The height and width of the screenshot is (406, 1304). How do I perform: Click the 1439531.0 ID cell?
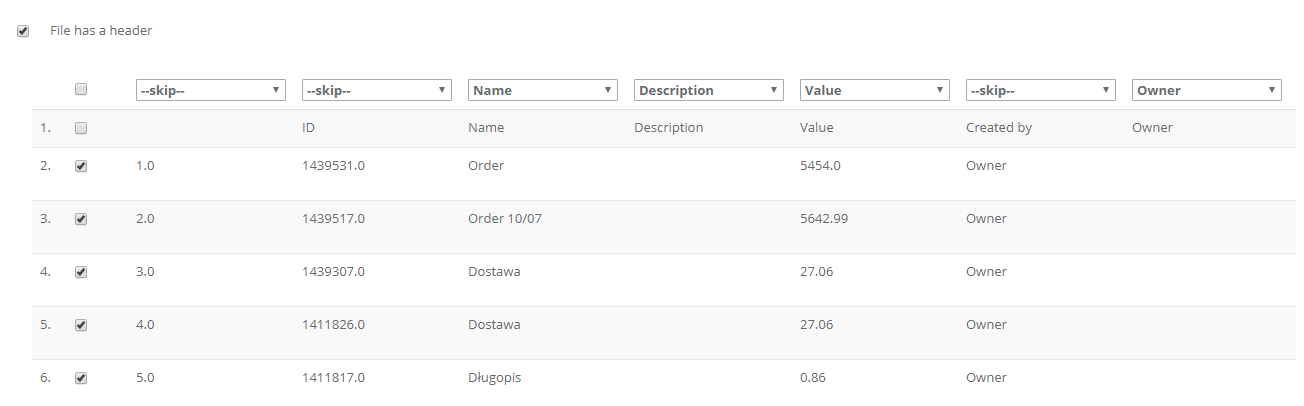coord(333,166)
